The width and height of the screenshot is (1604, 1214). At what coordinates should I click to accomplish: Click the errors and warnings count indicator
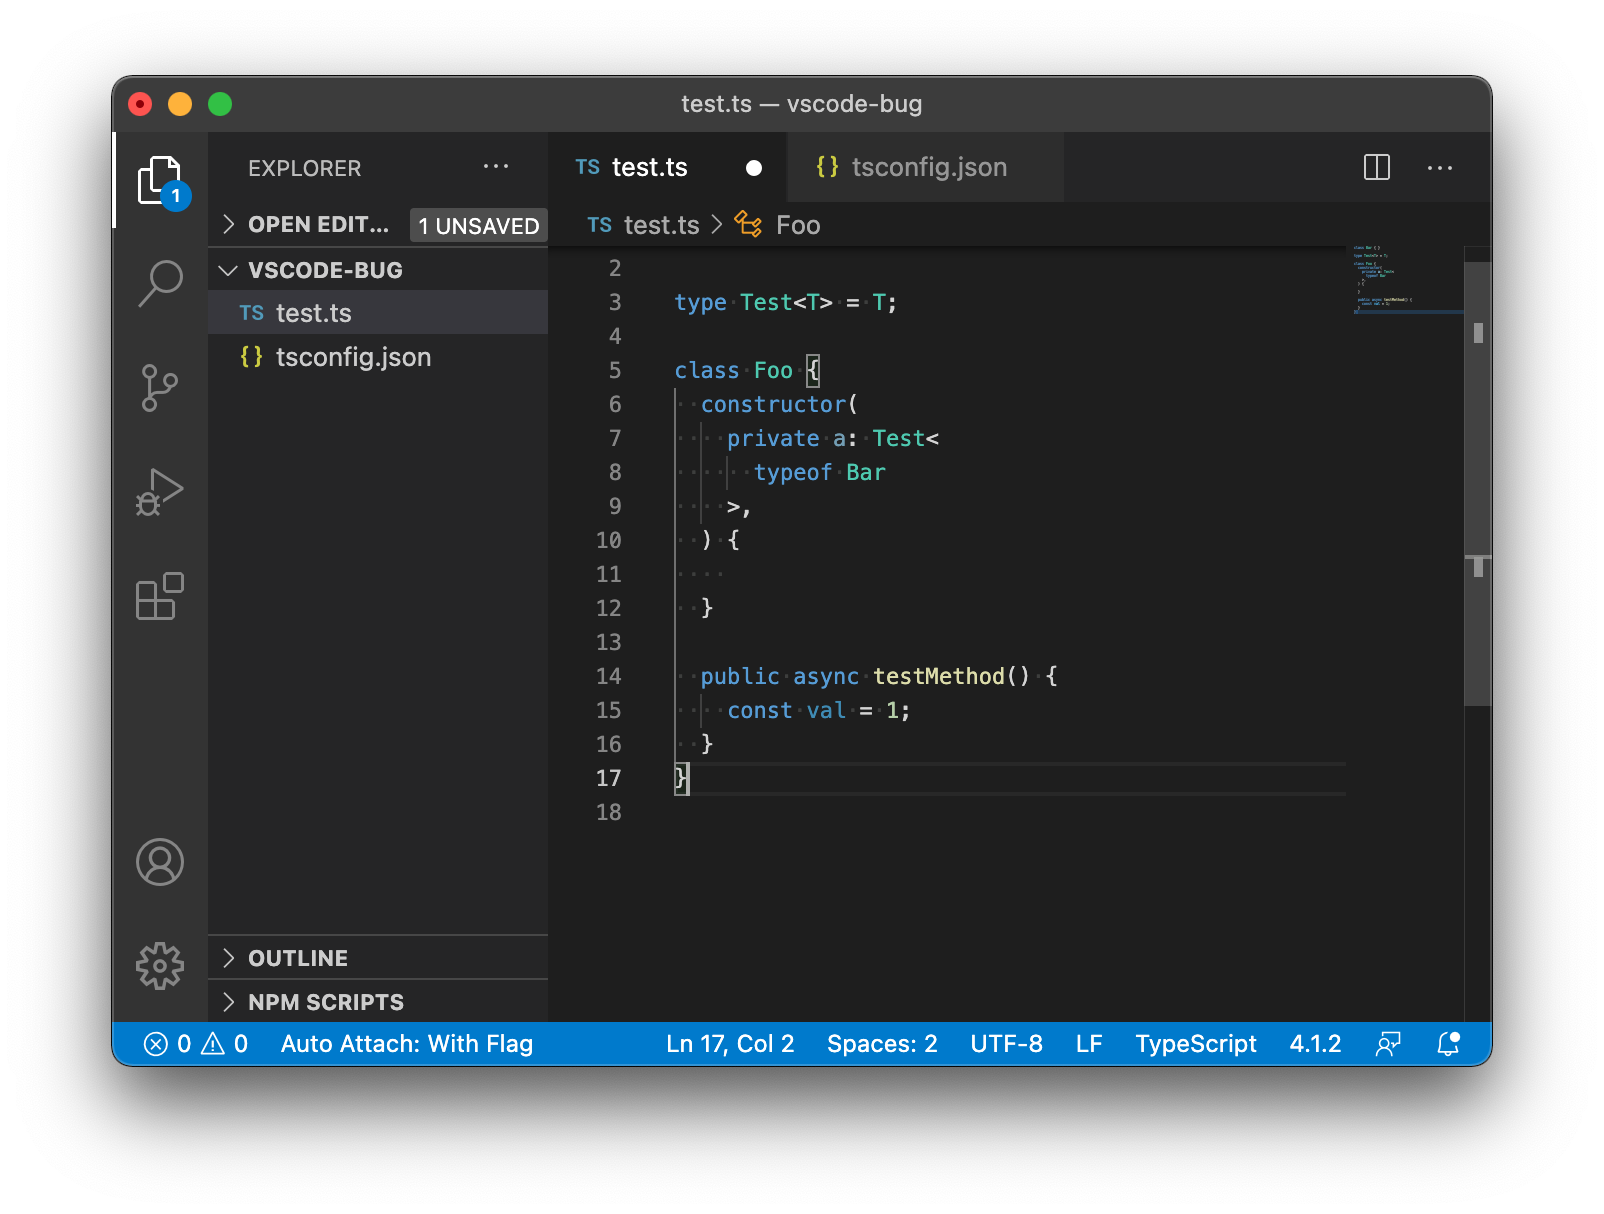click(x=196, y=1044)
